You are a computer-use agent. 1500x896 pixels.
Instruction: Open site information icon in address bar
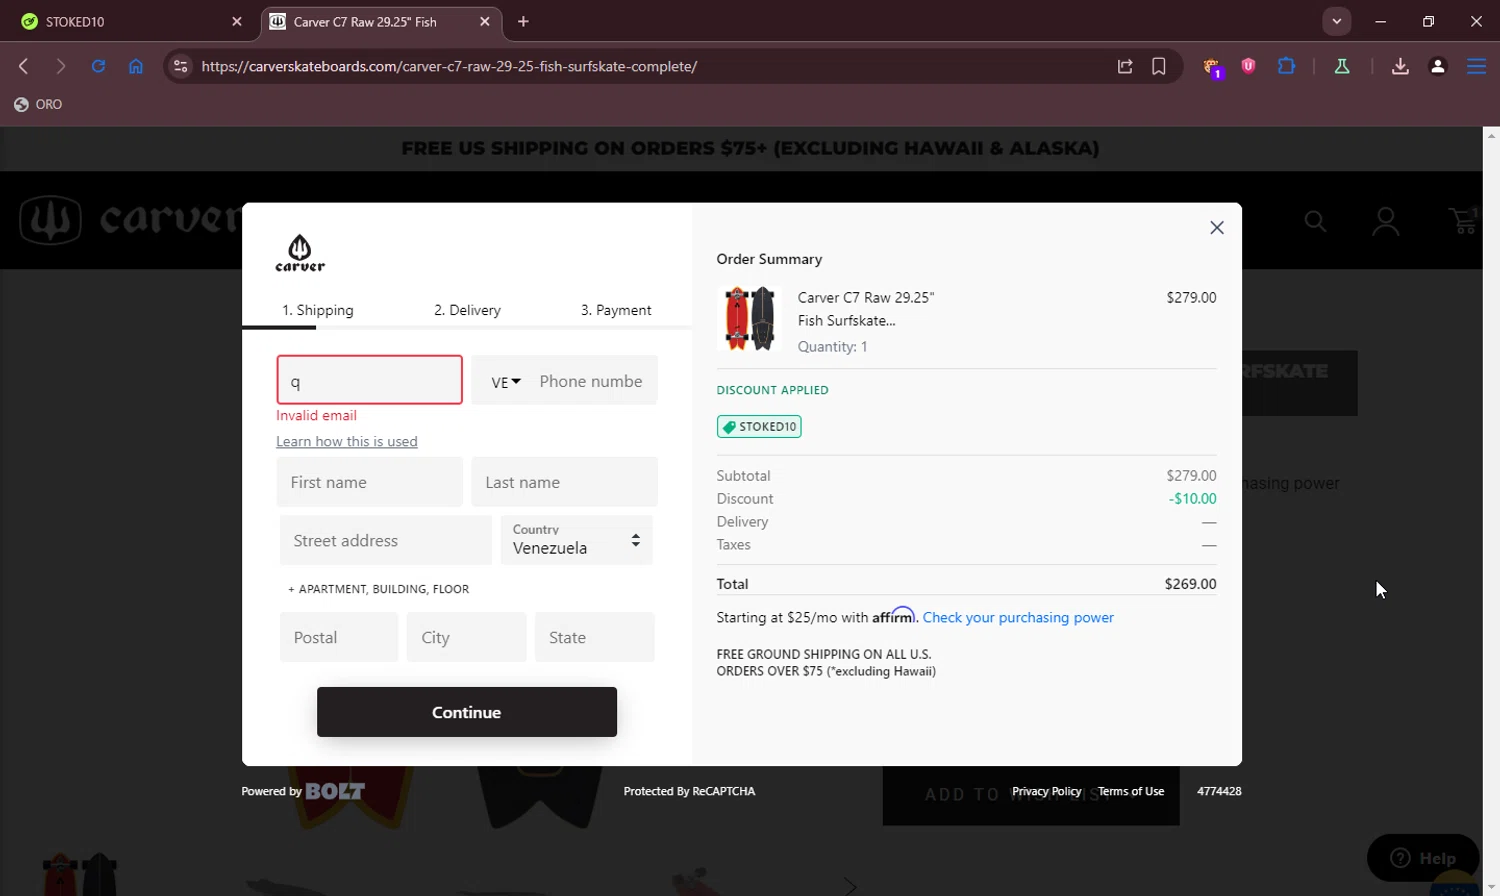click(180, 66)
